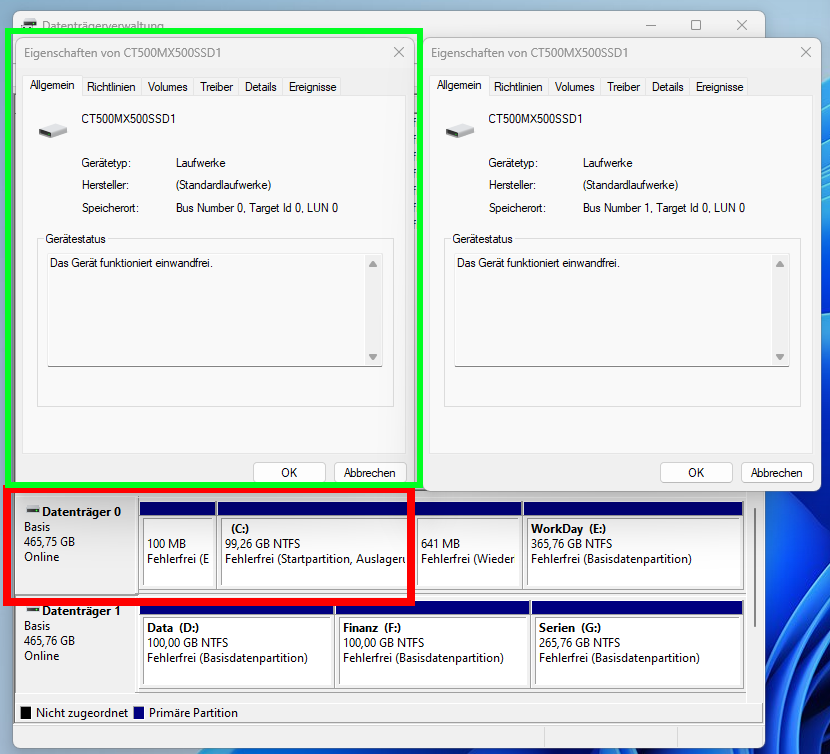This screenshot has width=830, height=754.
Task: Click the '465,76 GB' size under Datenträger 1
Action: (49, 641)
